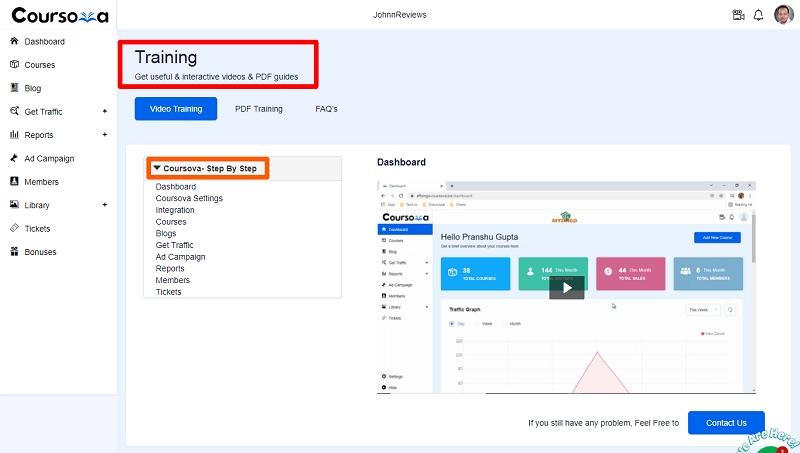Click the Ad Campaign sidebar icon
Image resolution: width=800 pixels, height=453 pixels.
coord(14,158)
